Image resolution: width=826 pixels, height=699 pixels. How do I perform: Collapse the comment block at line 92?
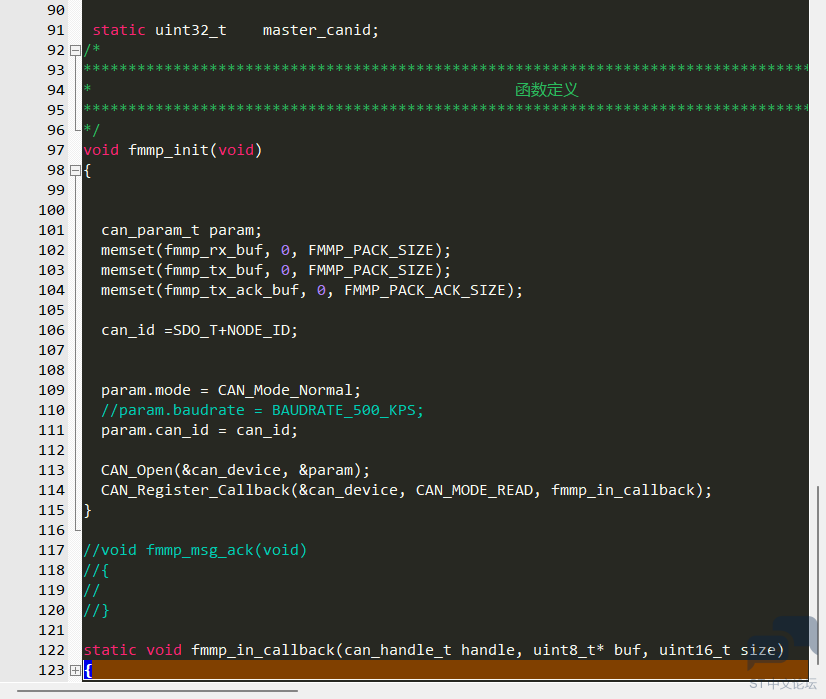point(75,51)
